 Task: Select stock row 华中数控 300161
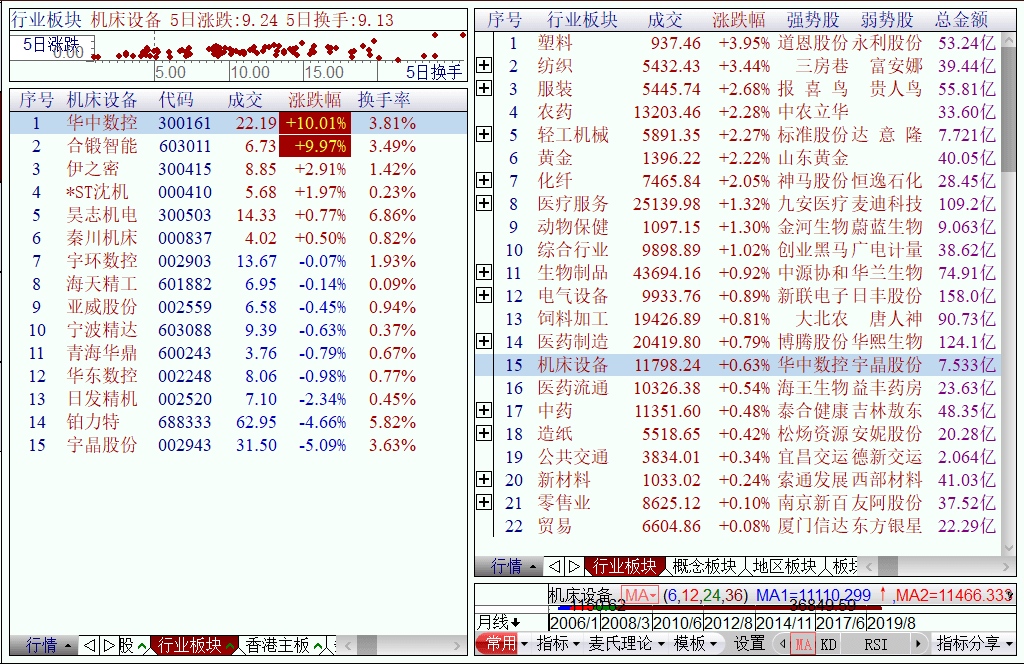[x=238, y=123]
